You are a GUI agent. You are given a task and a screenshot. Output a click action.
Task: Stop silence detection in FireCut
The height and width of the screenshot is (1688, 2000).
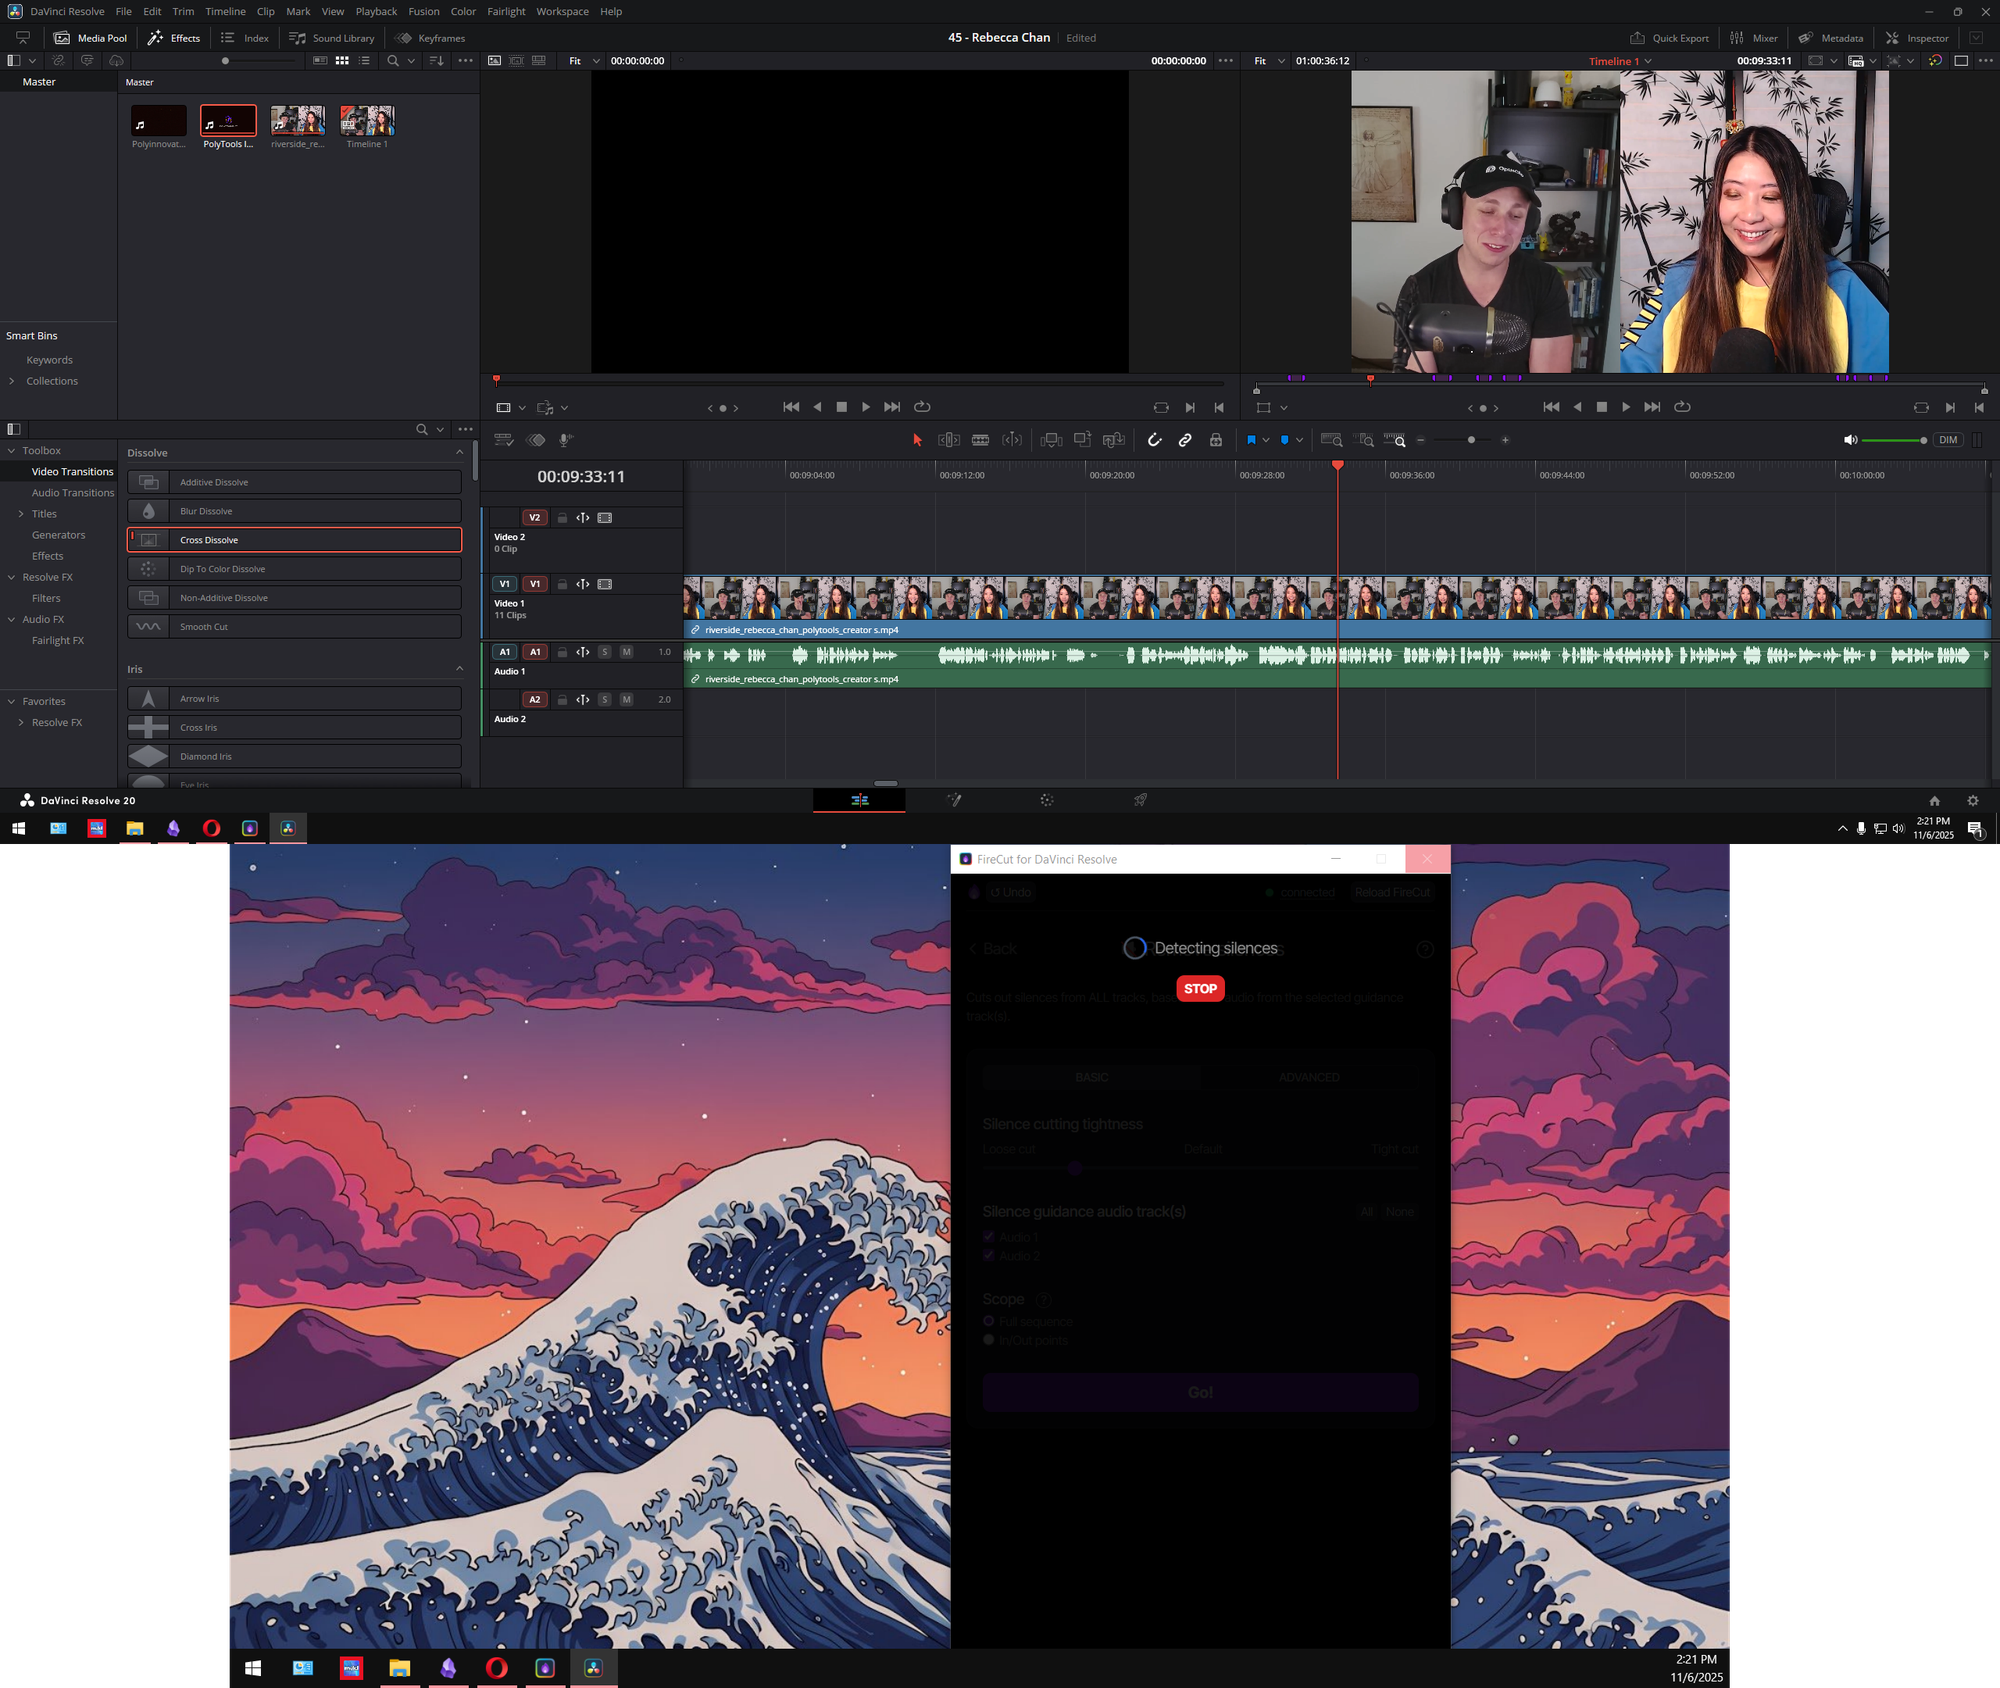(1200, 989)
